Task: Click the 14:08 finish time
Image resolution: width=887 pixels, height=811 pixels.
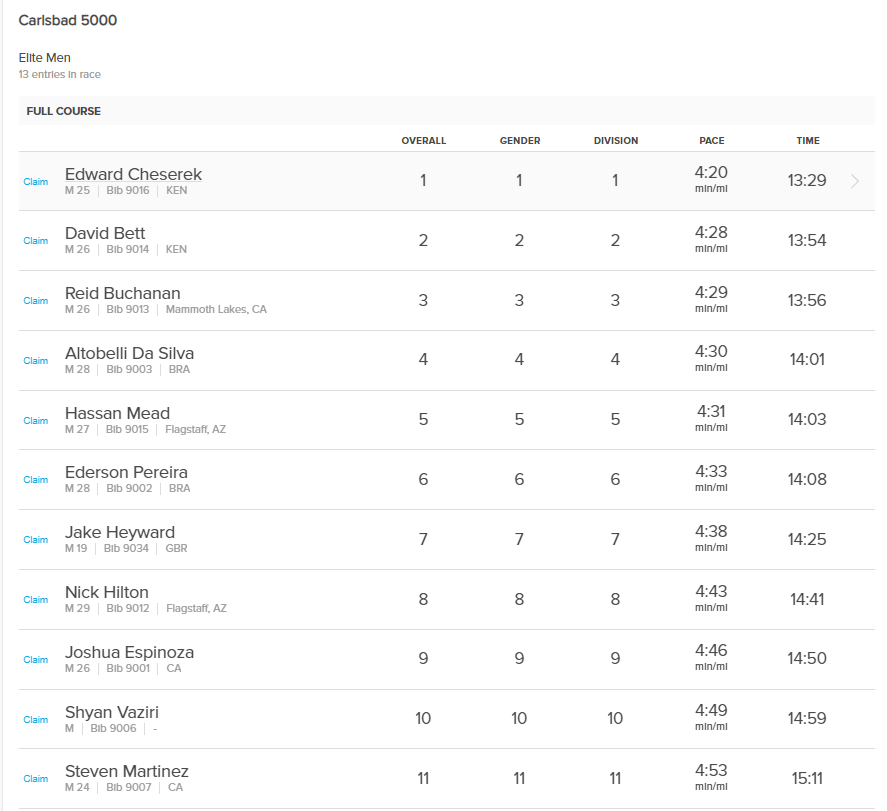Action: point(807,479)
